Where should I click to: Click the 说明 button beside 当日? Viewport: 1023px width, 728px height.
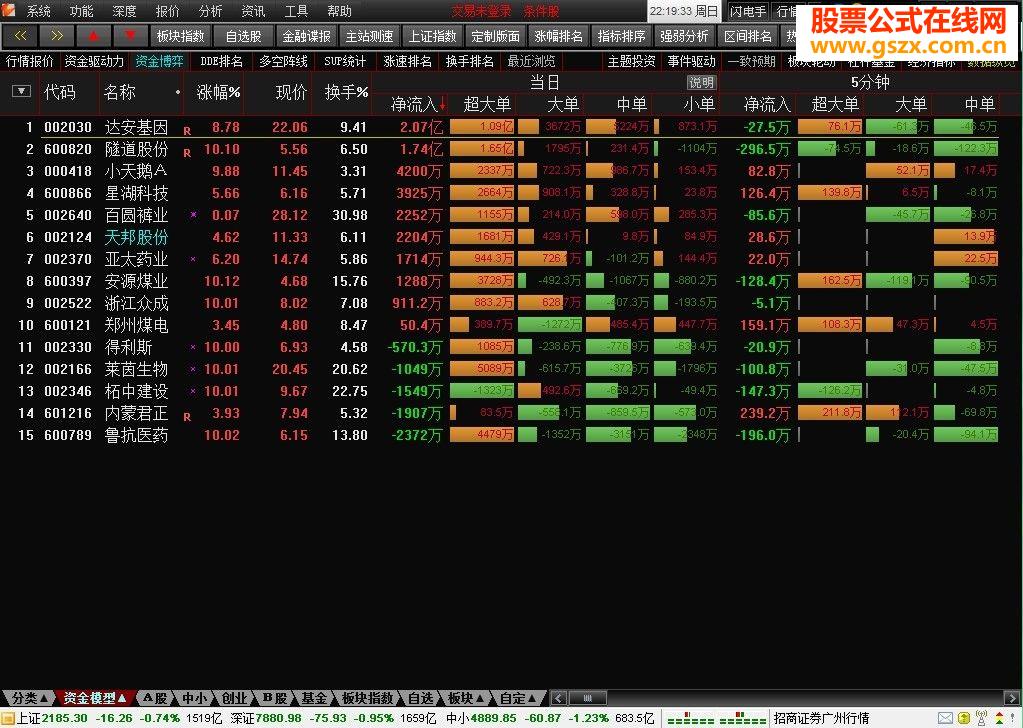pyautogui.click(x=701, y=82)
